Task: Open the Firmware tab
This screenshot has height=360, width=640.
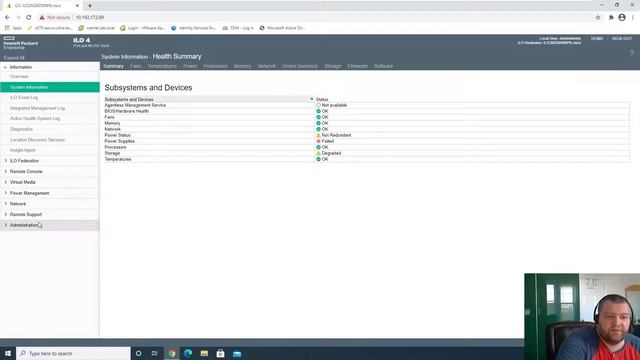Action: click(x=358, y=66)
